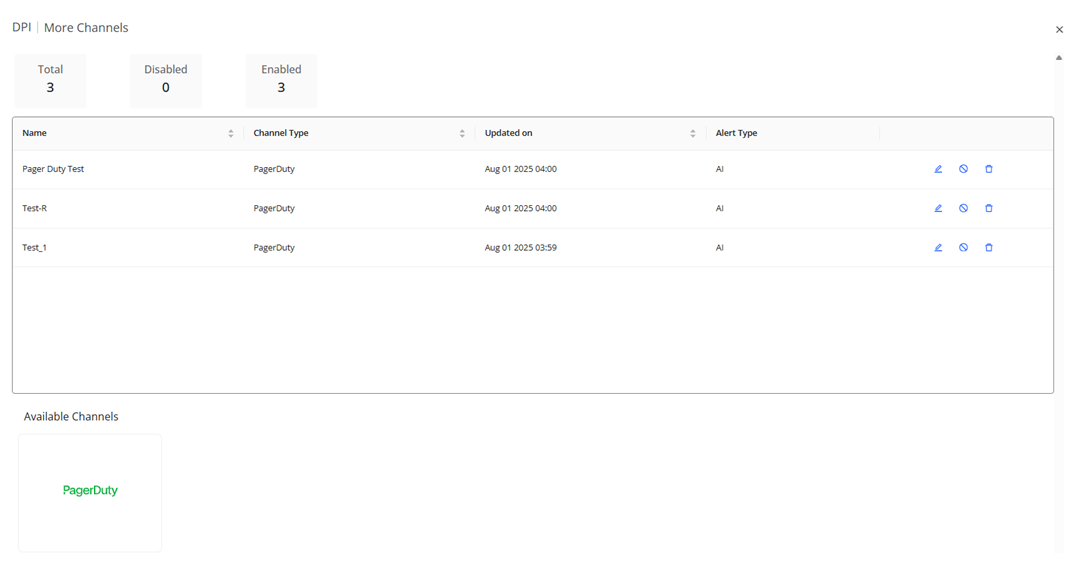Close the More Channels panel

(x=1059, y=30)
